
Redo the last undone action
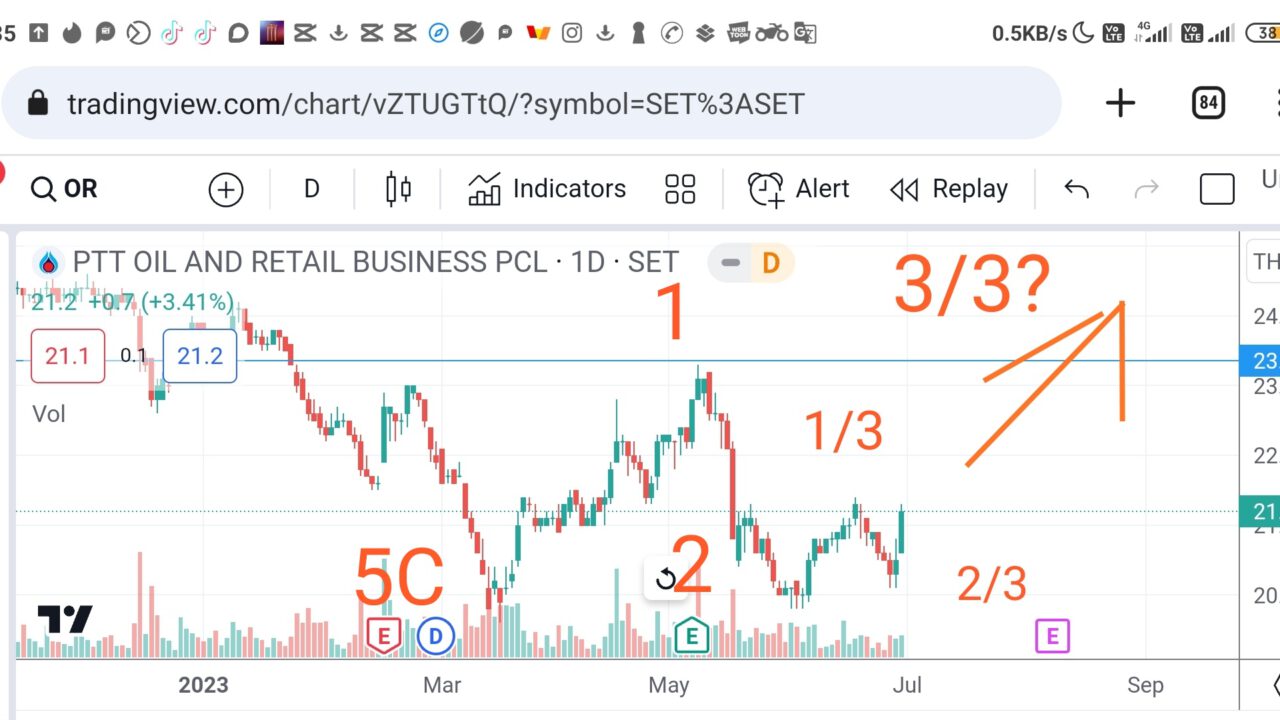(1146, 188)
